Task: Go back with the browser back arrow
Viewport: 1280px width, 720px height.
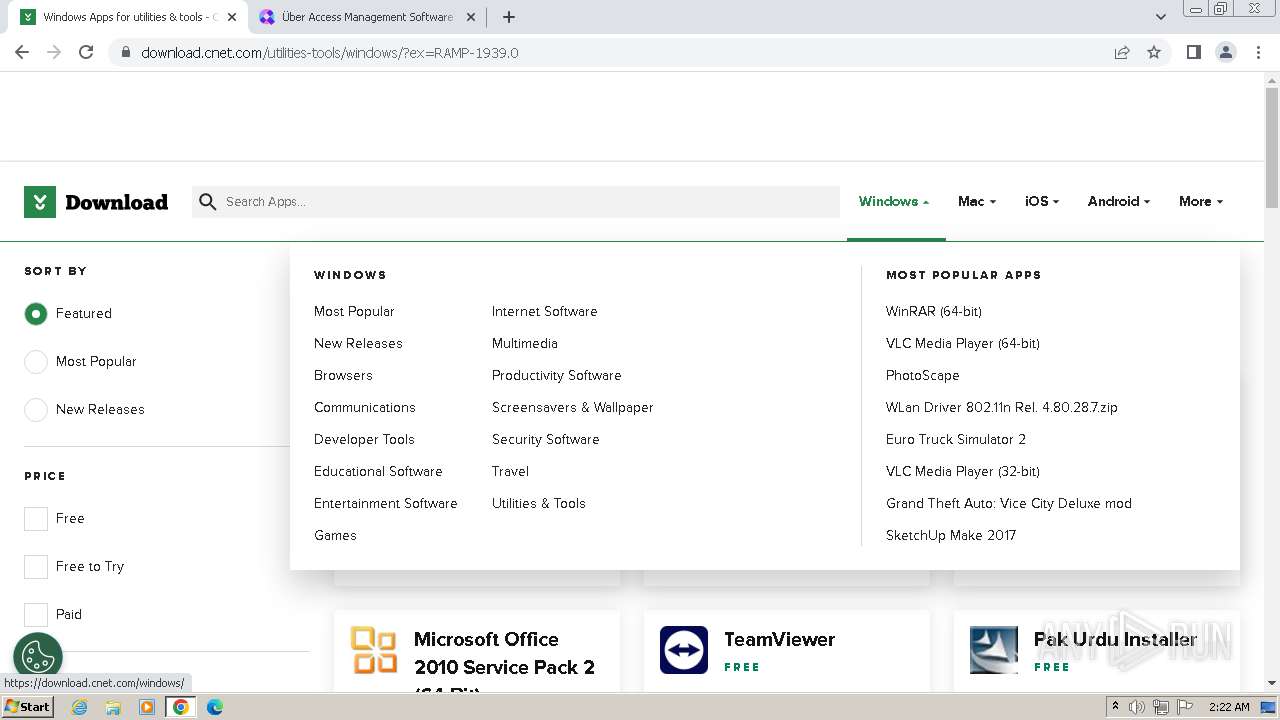Action: (x=22, y=52)
